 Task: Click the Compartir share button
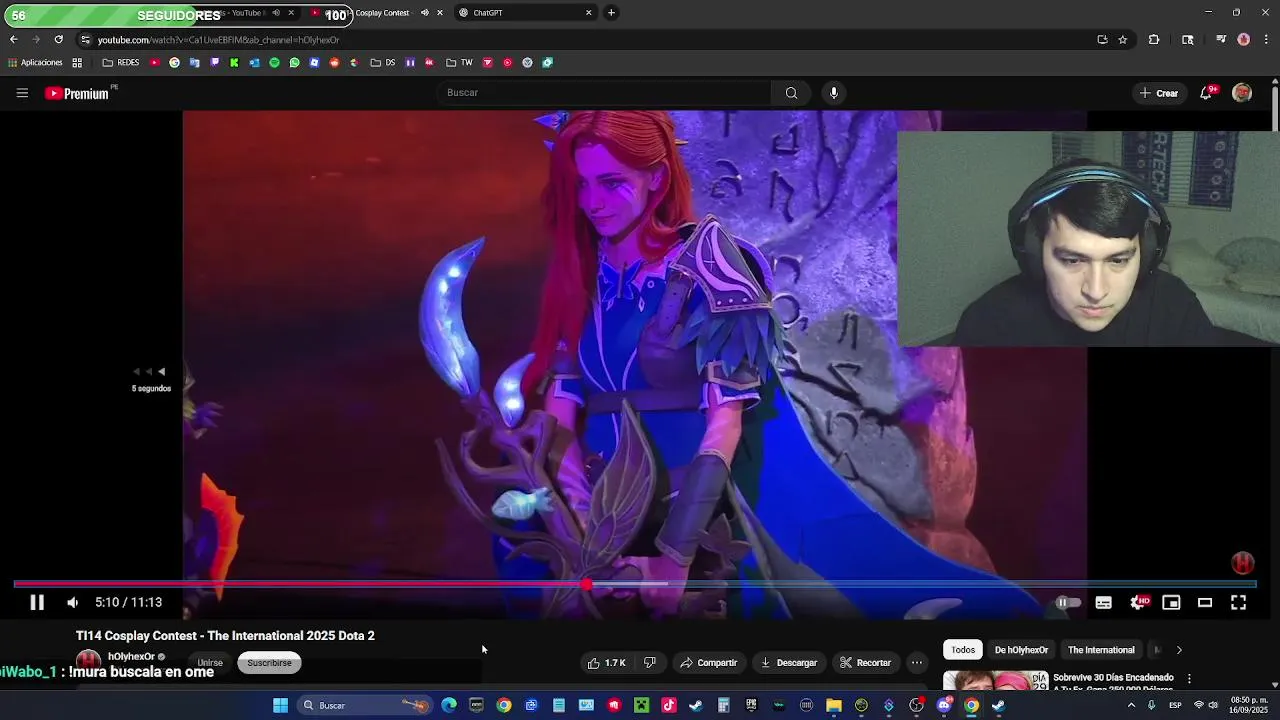point(709,663)
